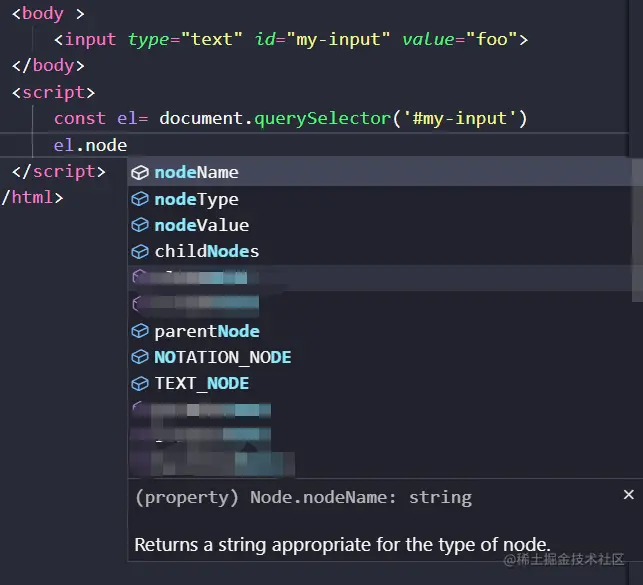
Task: Click the id attribute "my-input" value
Action: pyautogui.click(x=338, y=39)
